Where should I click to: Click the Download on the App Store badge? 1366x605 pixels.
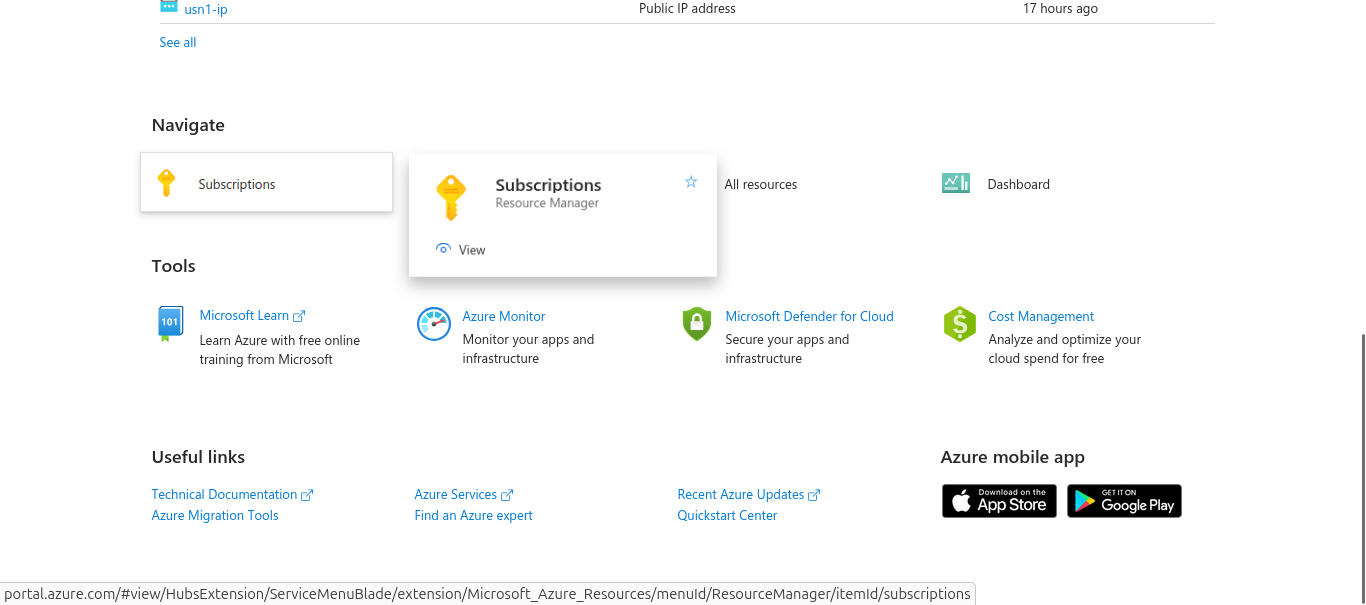(999, 501)
